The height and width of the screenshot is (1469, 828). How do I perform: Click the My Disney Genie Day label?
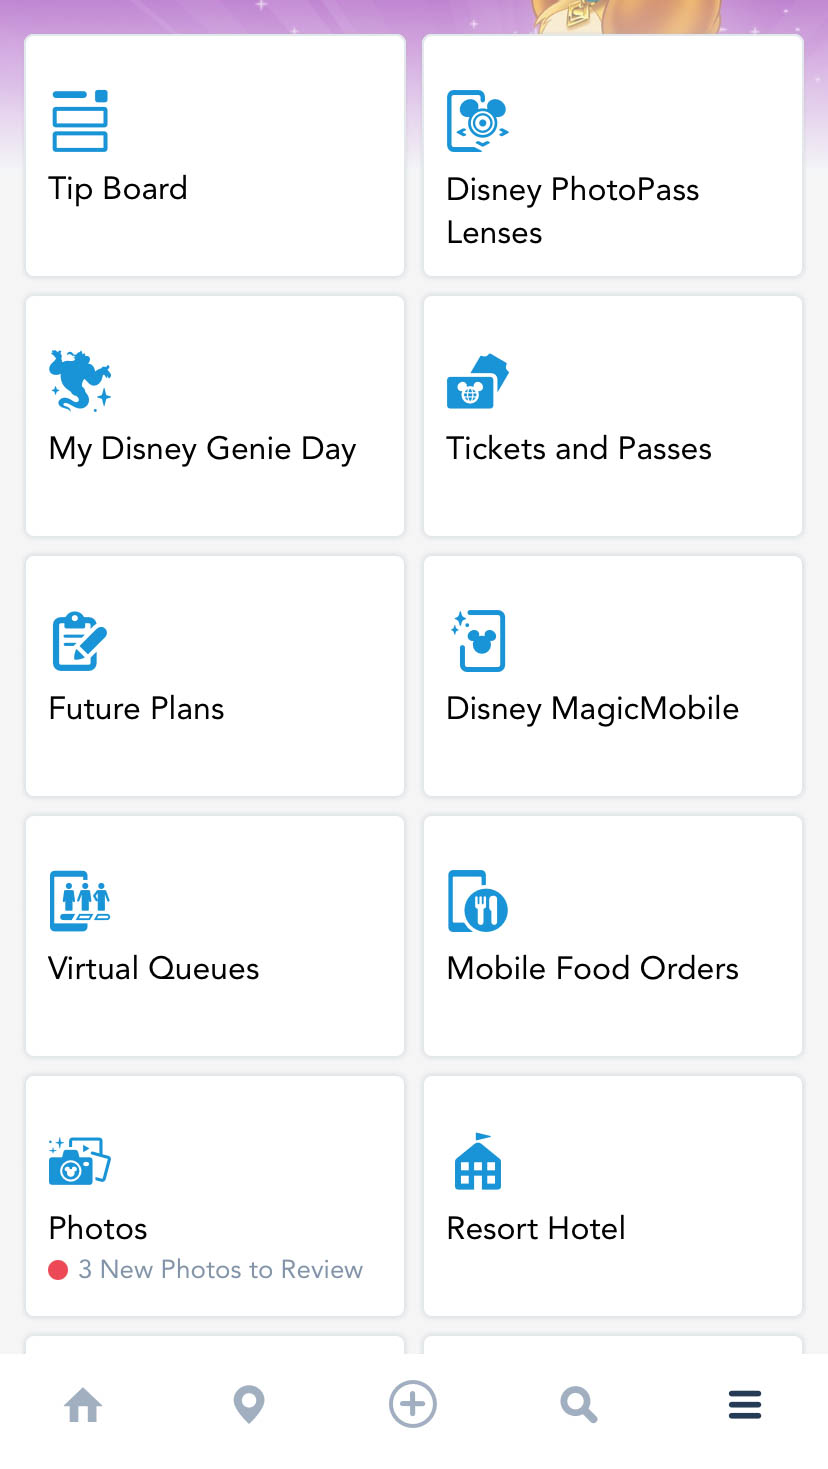pyautogui.click(x=202, y=449)
